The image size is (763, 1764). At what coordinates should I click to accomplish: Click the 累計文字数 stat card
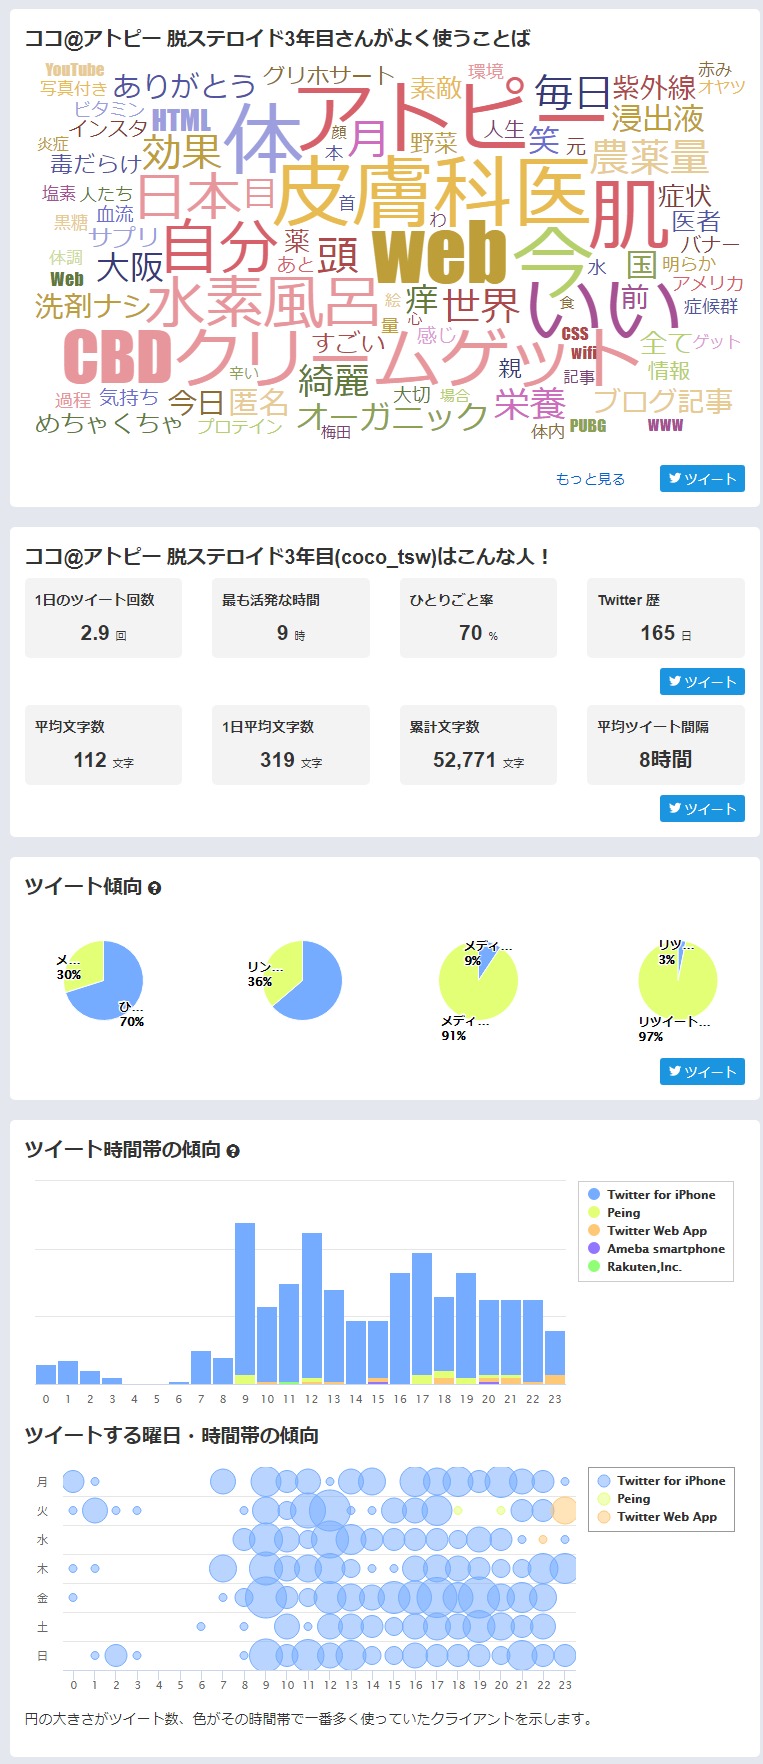point(478,745)
